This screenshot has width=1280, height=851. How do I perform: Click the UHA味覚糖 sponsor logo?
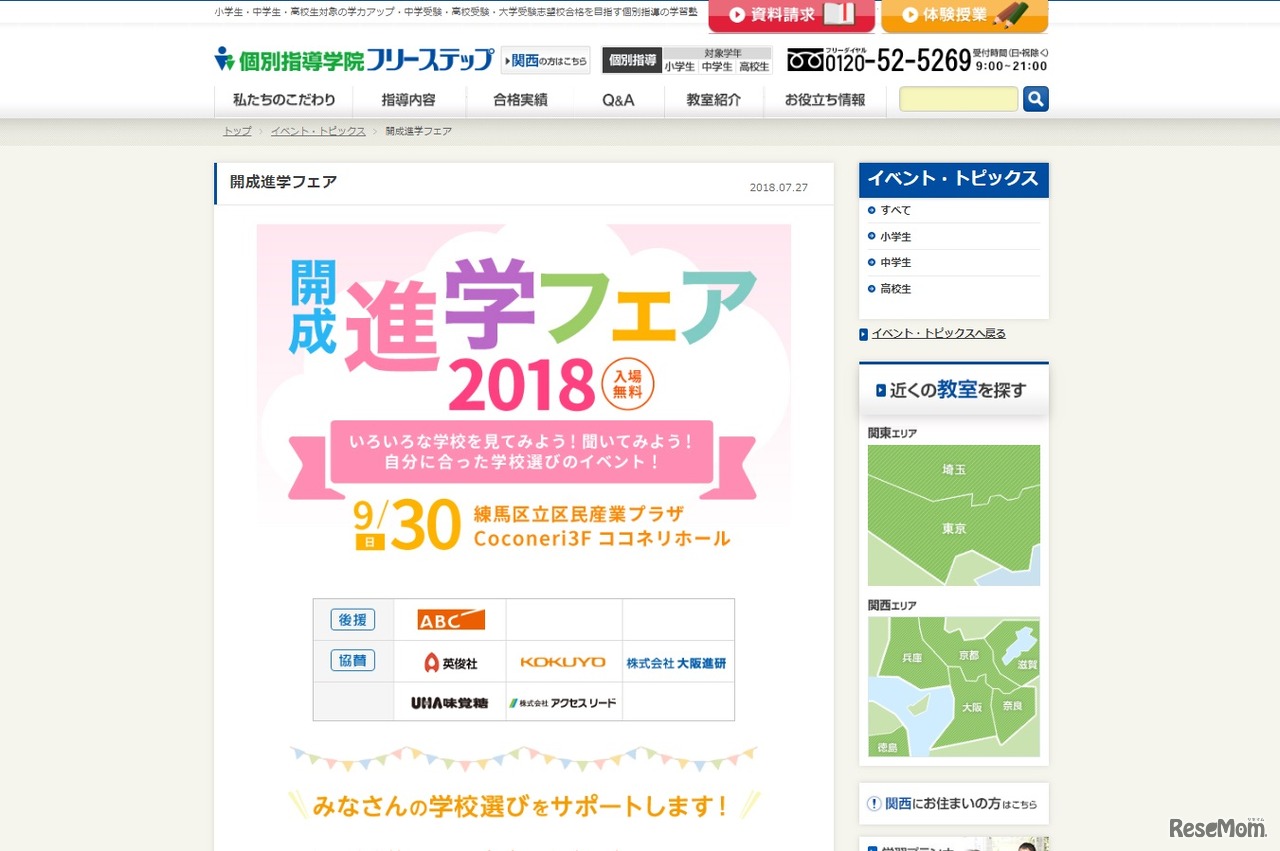450,703
